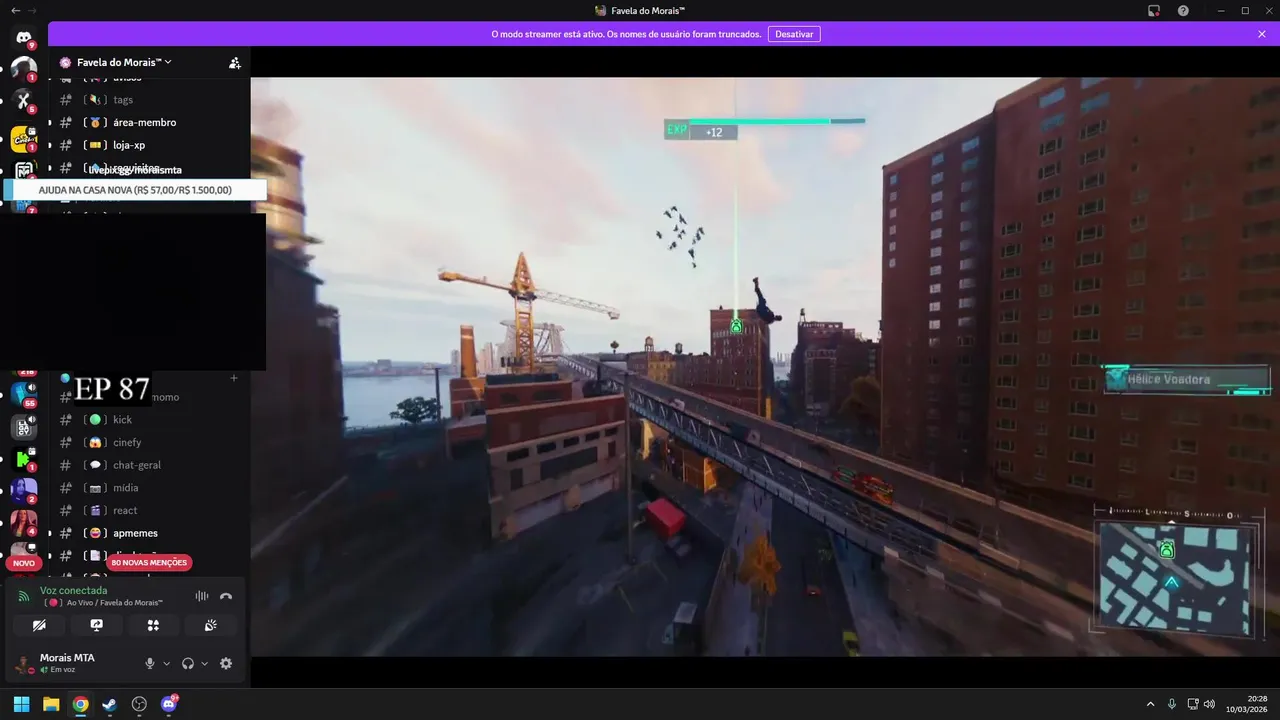Disconnect from the voice call
The height and width of the screenshot is (720, 1280).
click(226, 596)
